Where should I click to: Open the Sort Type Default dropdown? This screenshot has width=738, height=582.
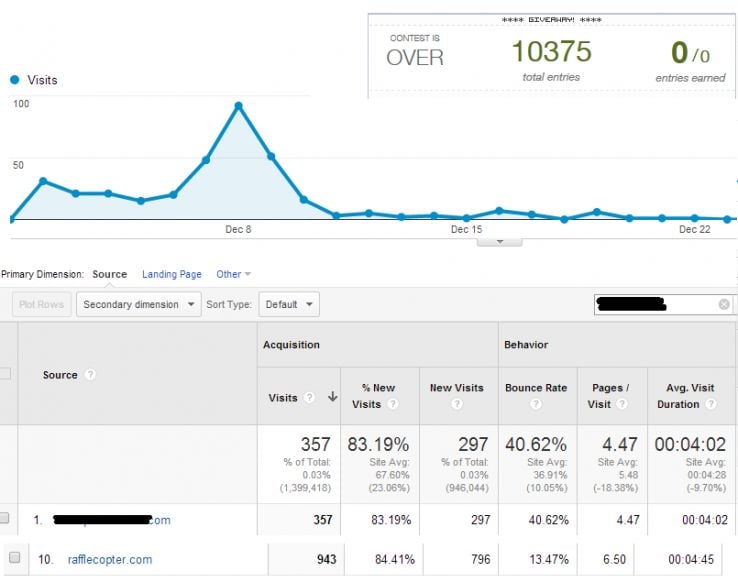288,304
